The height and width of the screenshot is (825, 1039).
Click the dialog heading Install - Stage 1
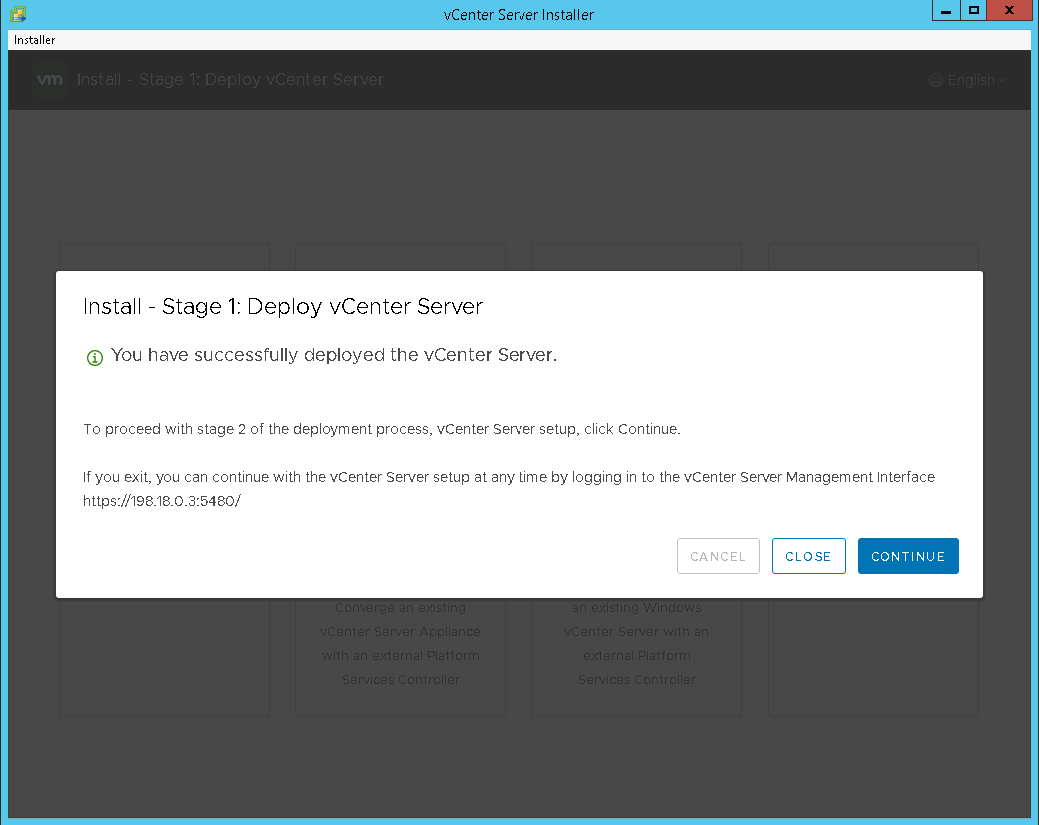pos(283,306)
